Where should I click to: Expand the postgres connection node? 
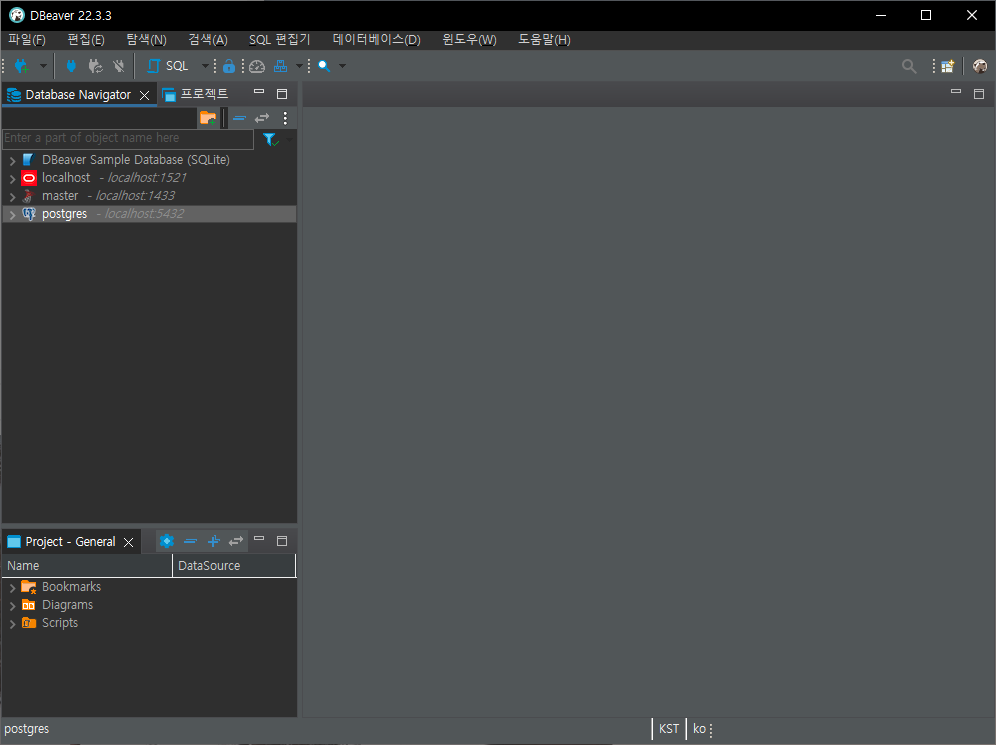(x=12, y=215)
